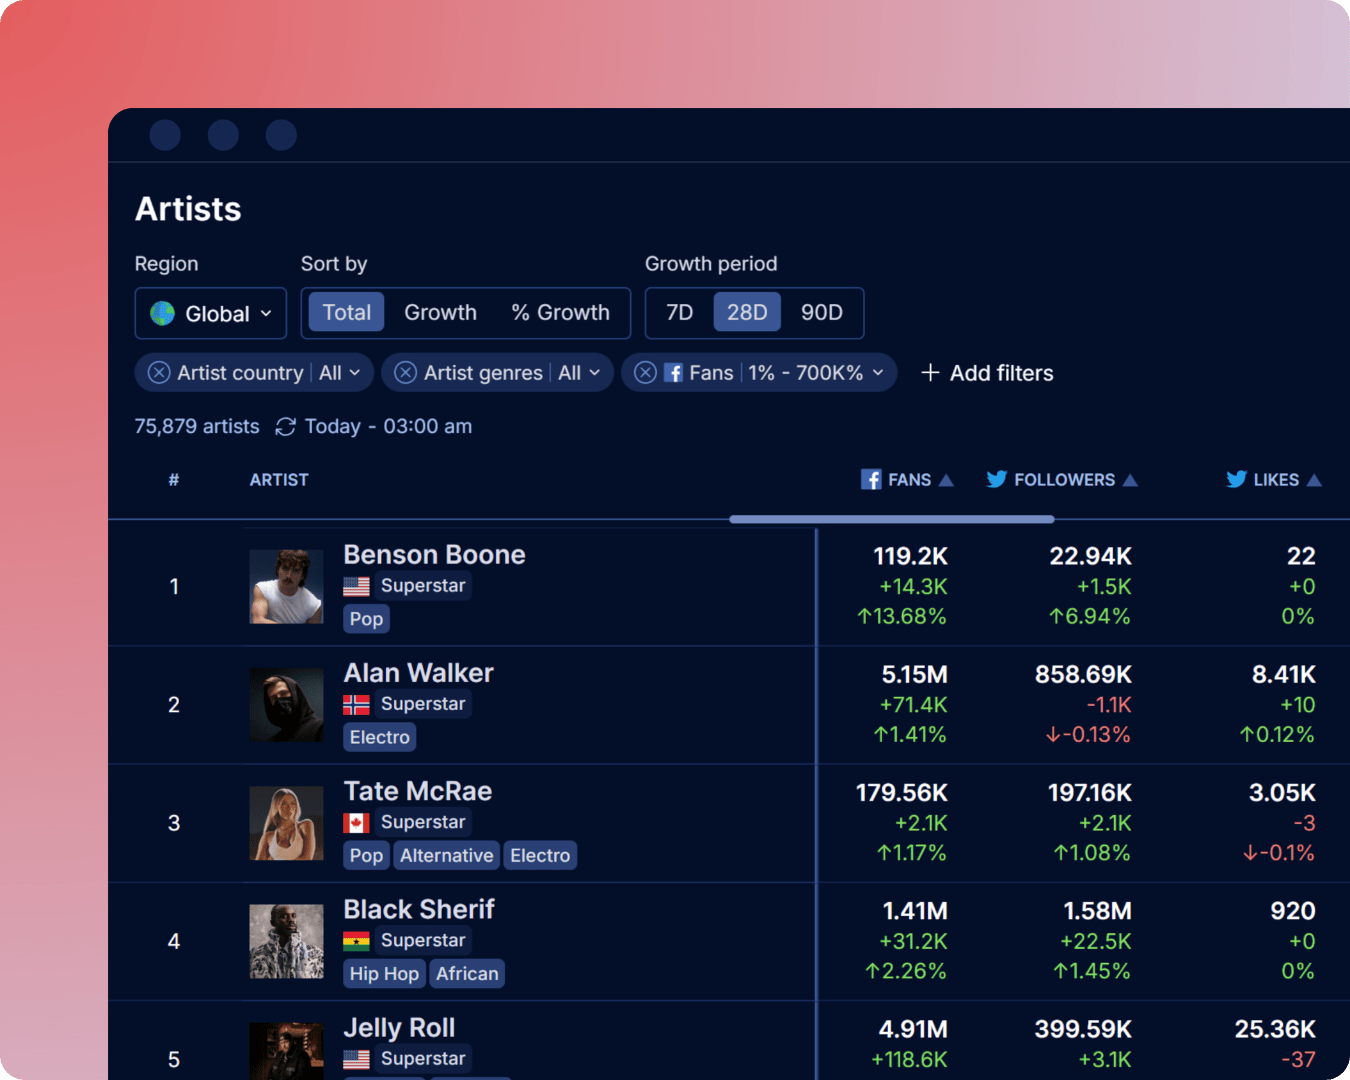Viewport: 1350px width, 1080px height.
Task: Click the horizontal scrollbar under the column headers
Action: point(890,519)
